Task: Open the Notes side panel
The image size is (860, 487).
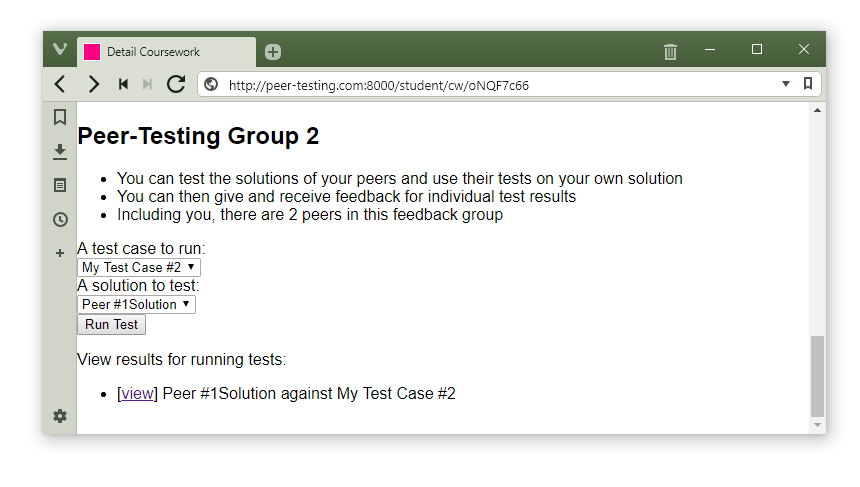Action: point(60,185)
